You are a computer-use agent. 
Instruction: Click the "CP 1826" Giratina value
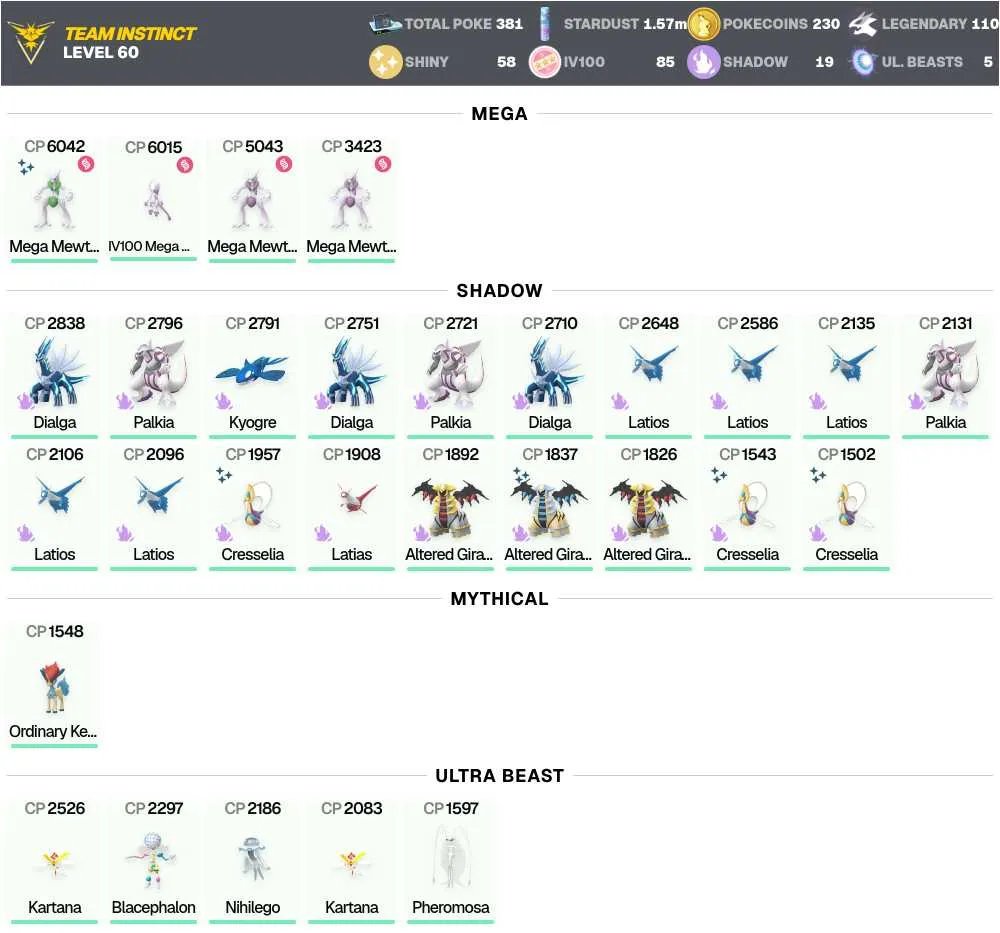(648, 455)
